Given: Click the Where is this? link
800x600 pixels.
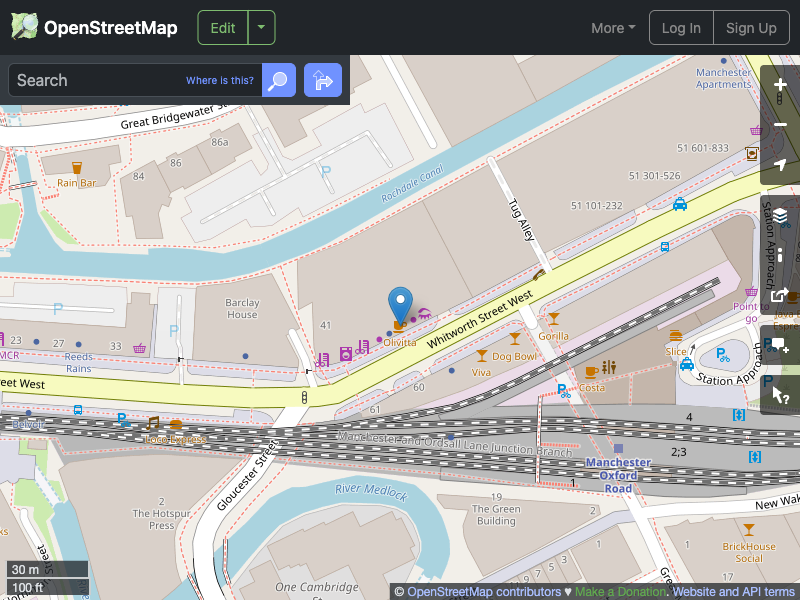Looking at the screenshot, I should tap(219, 80).
